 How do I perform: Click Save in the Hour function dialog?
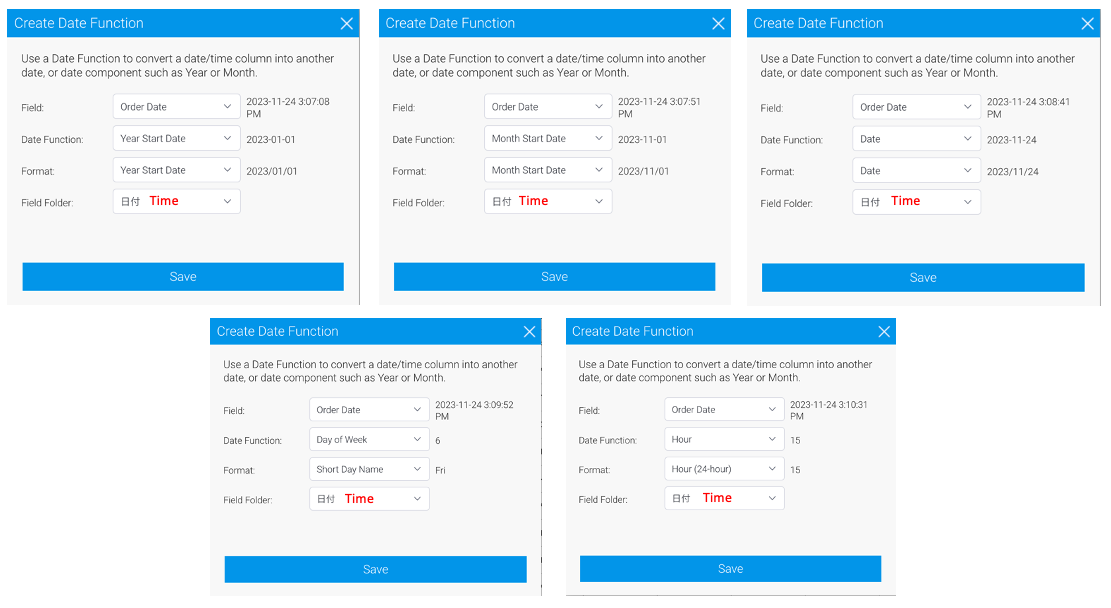(730, 568)
